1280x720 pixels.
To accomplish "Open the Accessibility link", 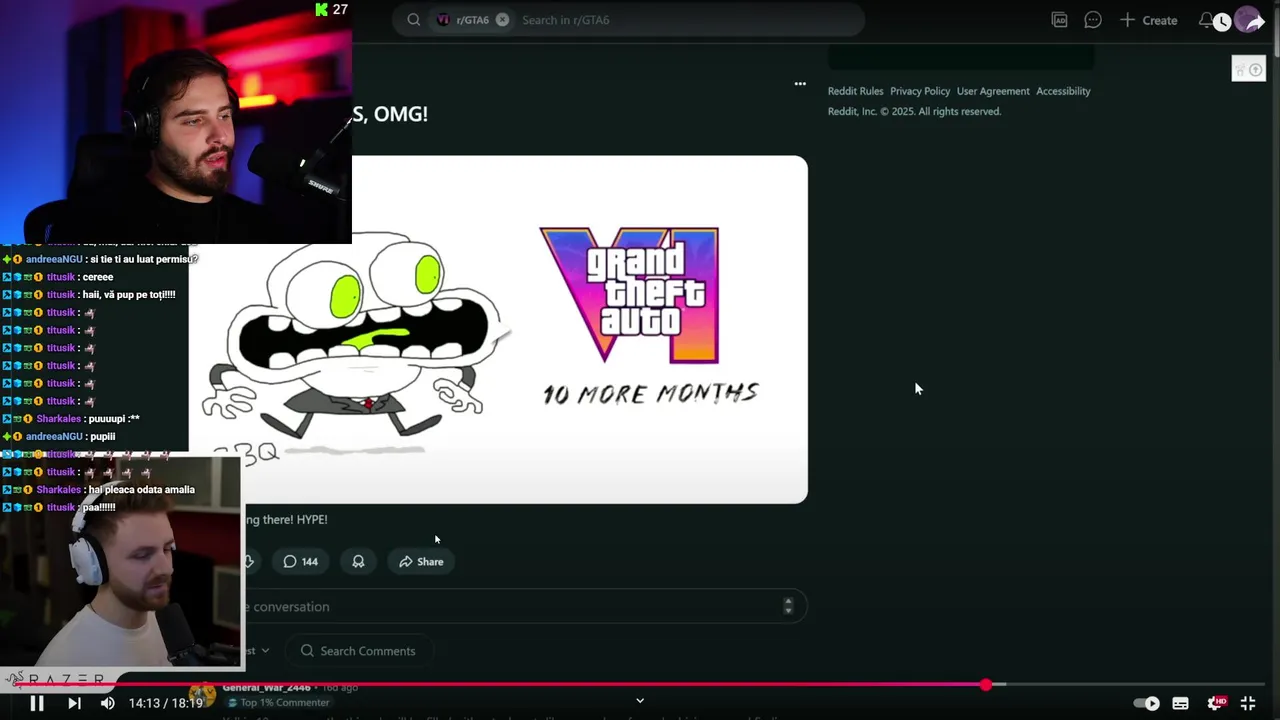I will [1063, 91].
